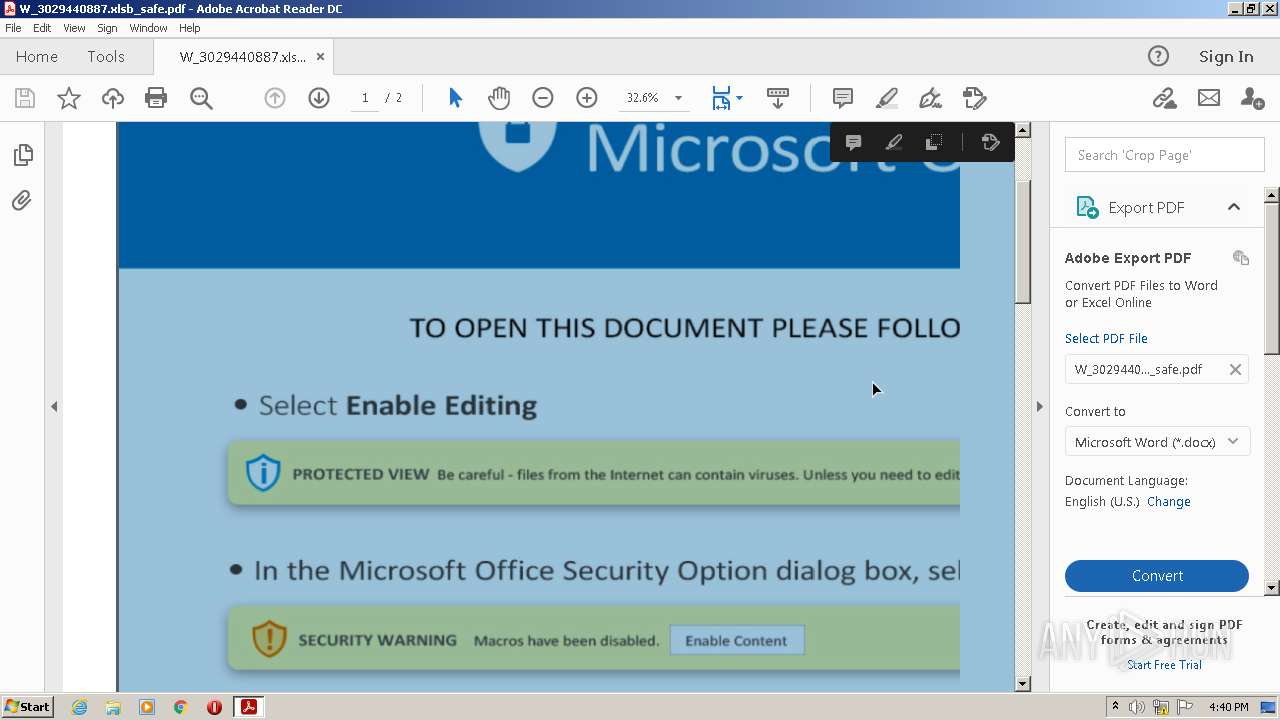Click the document vertical scrollbar thumb
Image resolution: width=1280 pixels, height=720 pixels.
pos(1022,243)
